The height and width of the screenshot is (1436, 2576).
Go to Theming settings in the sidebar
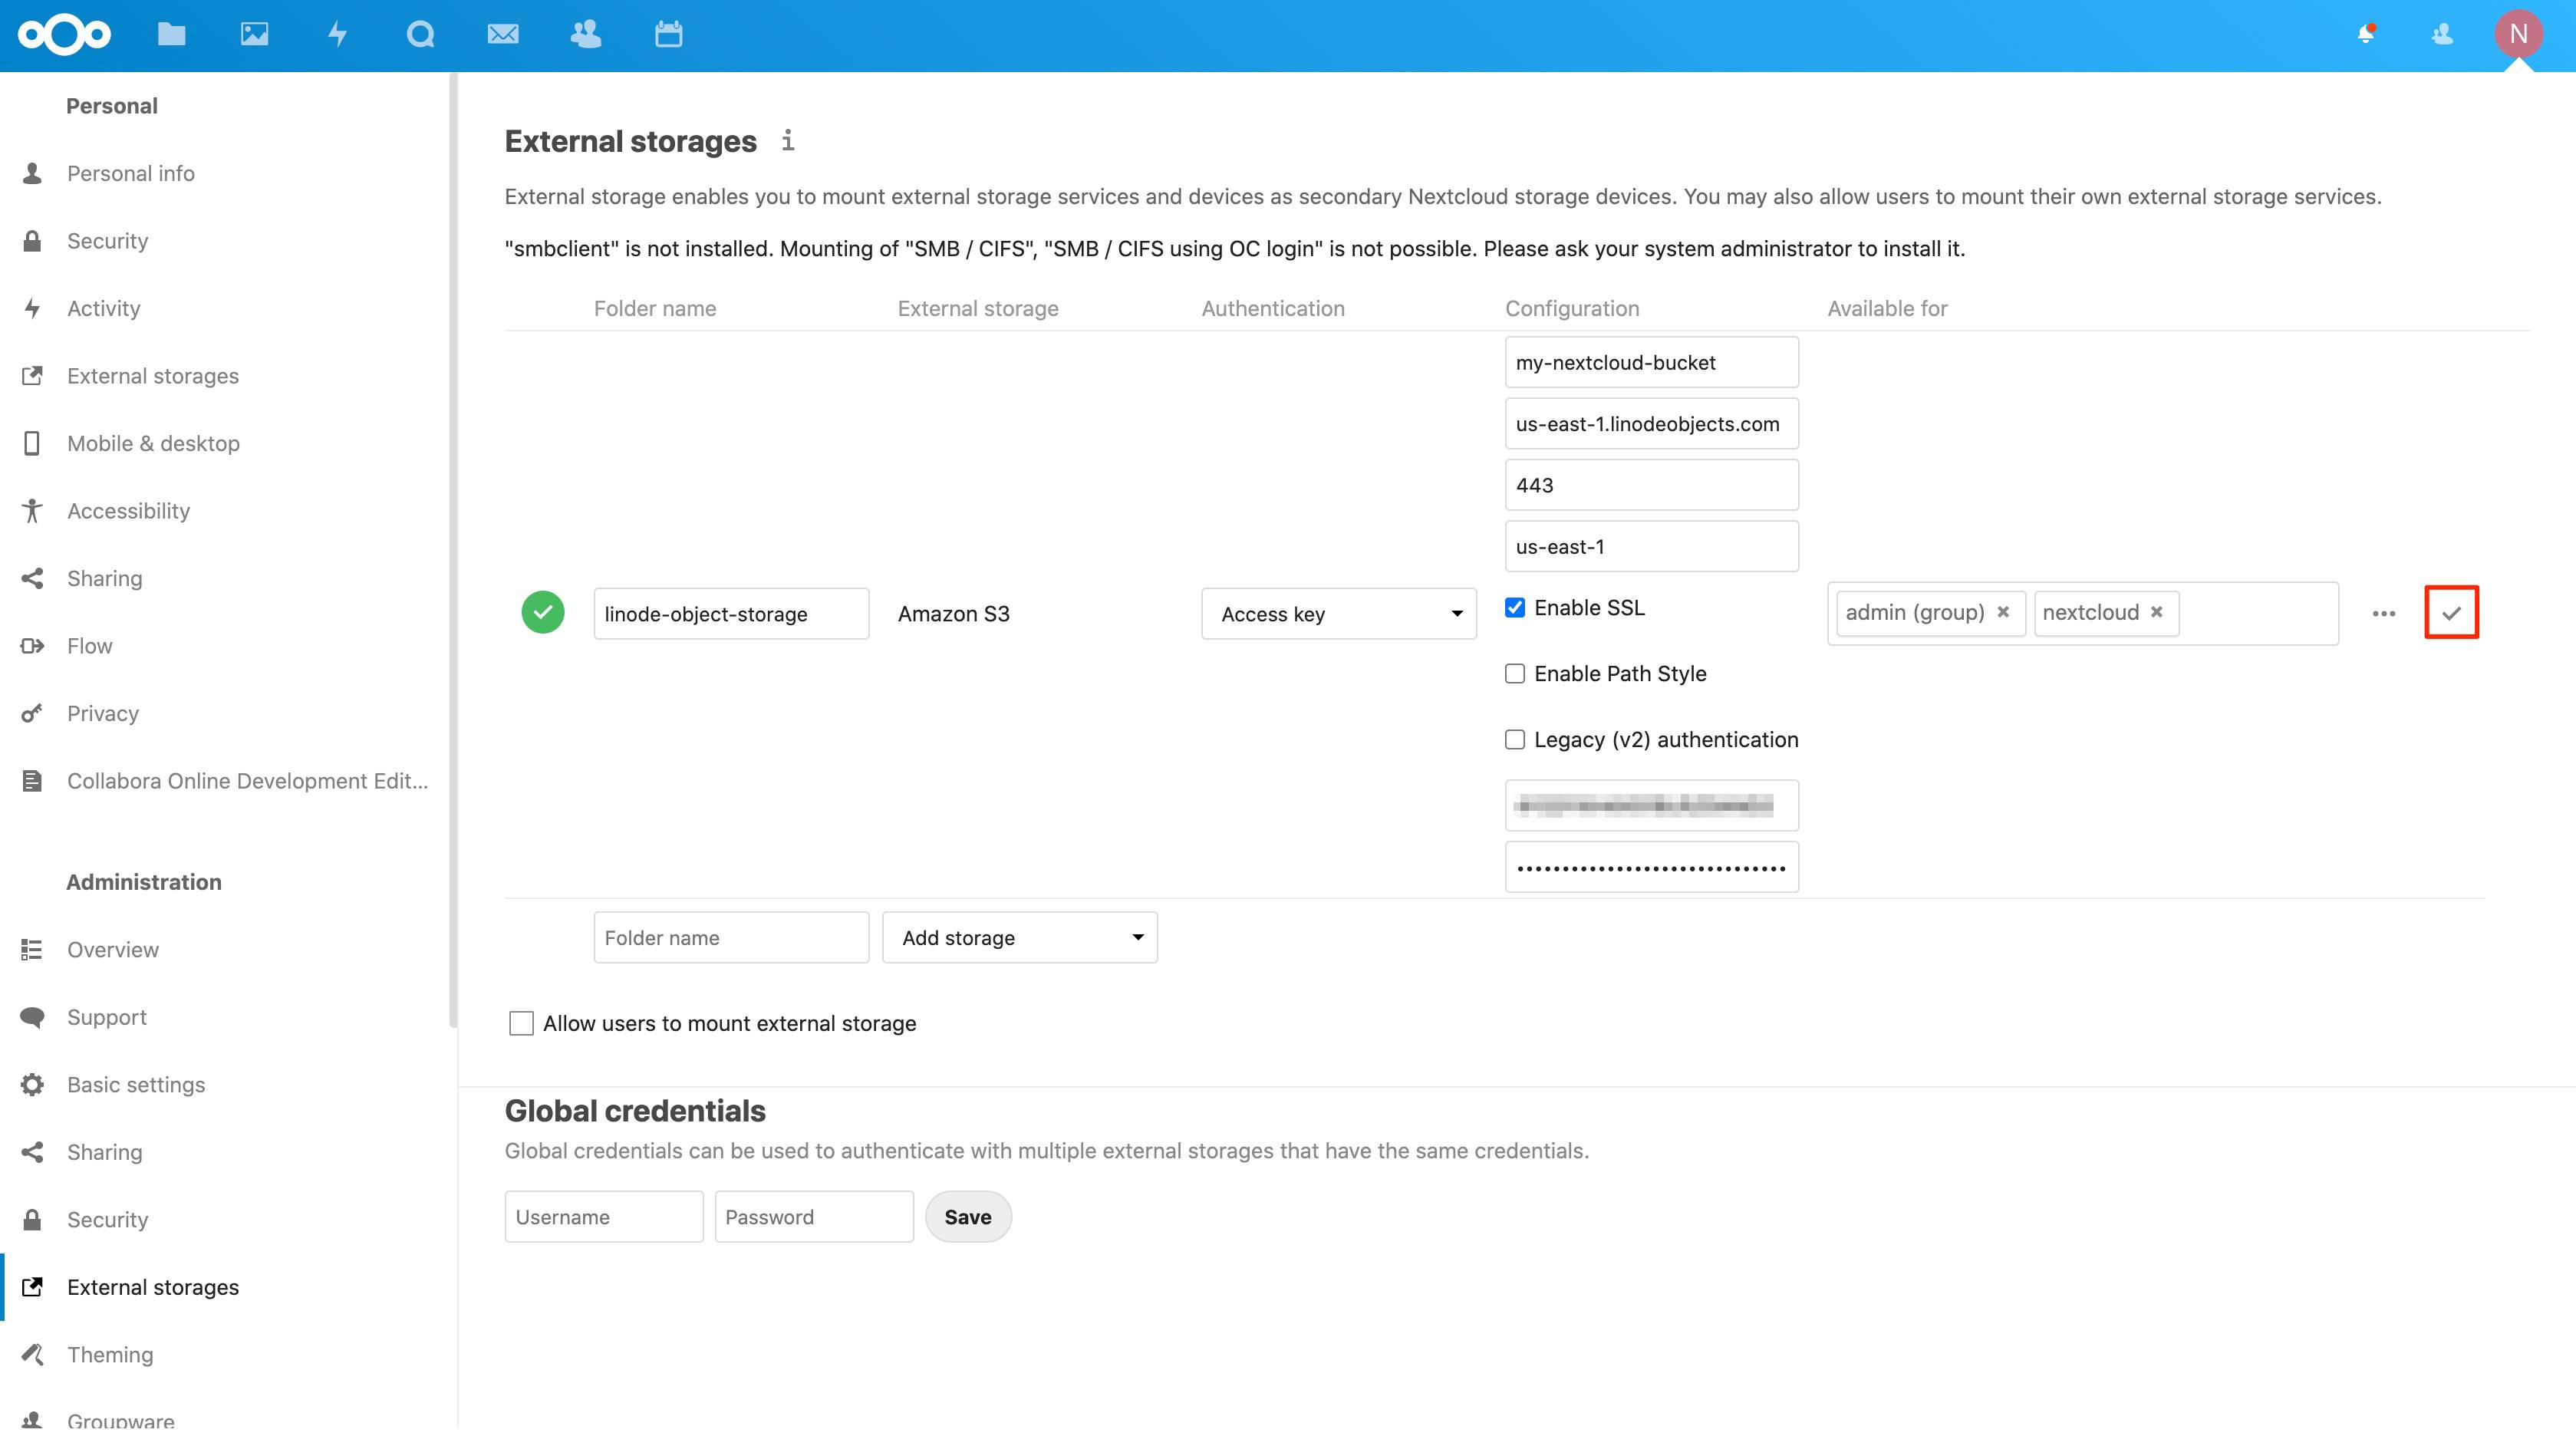point(110,1354)
